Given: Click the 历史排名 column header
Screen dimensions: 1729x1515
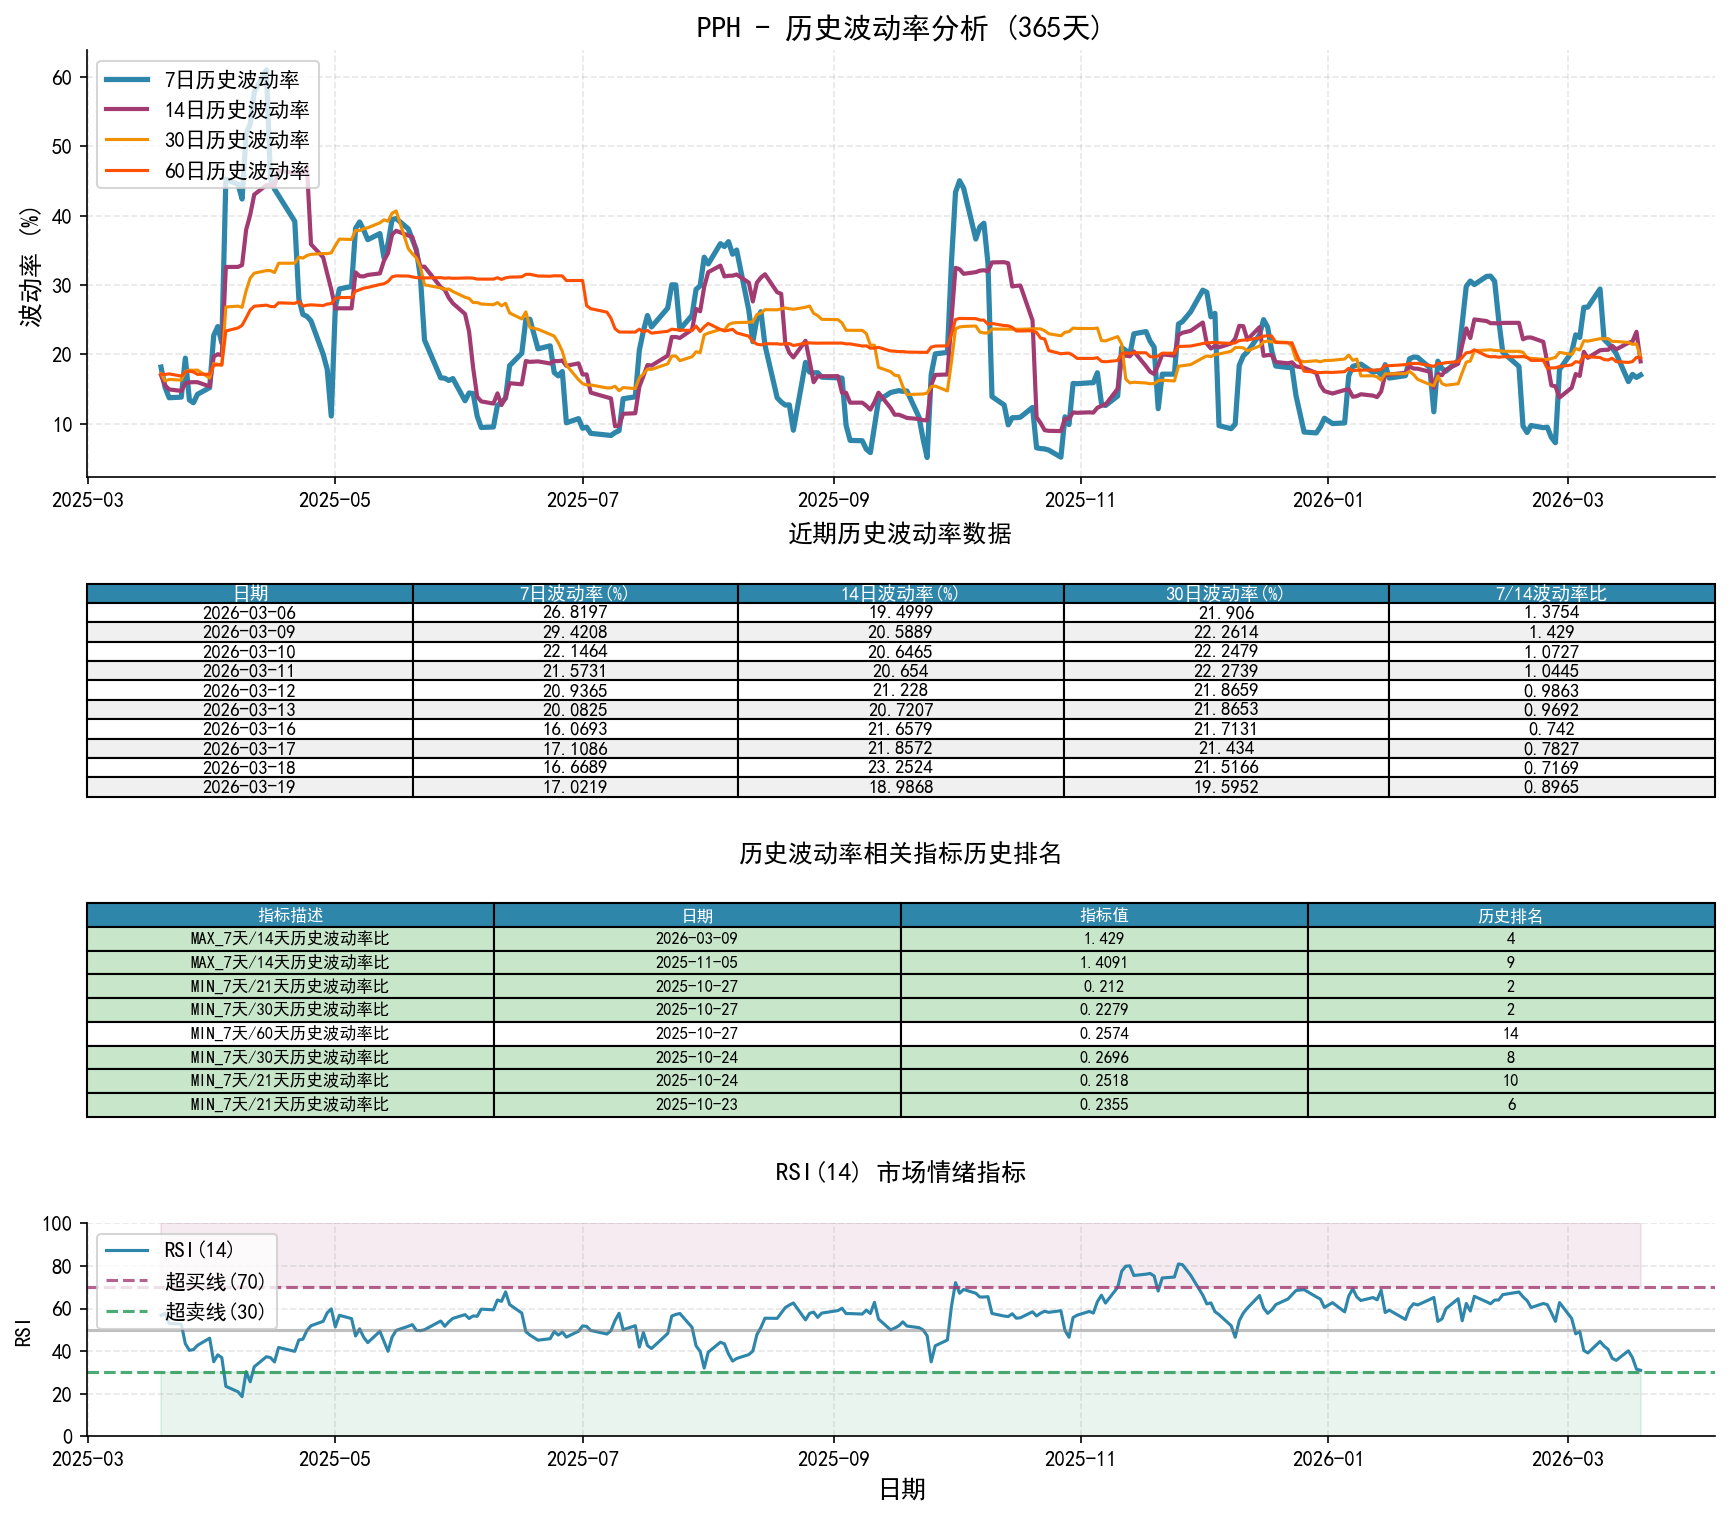Looking at the screenshot, I should 1510,916.
